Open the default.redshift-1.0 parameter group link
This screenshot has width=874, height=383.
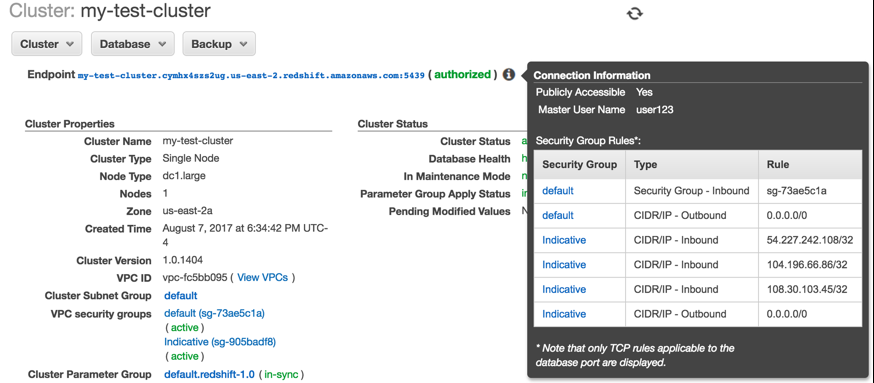[209, 374]
